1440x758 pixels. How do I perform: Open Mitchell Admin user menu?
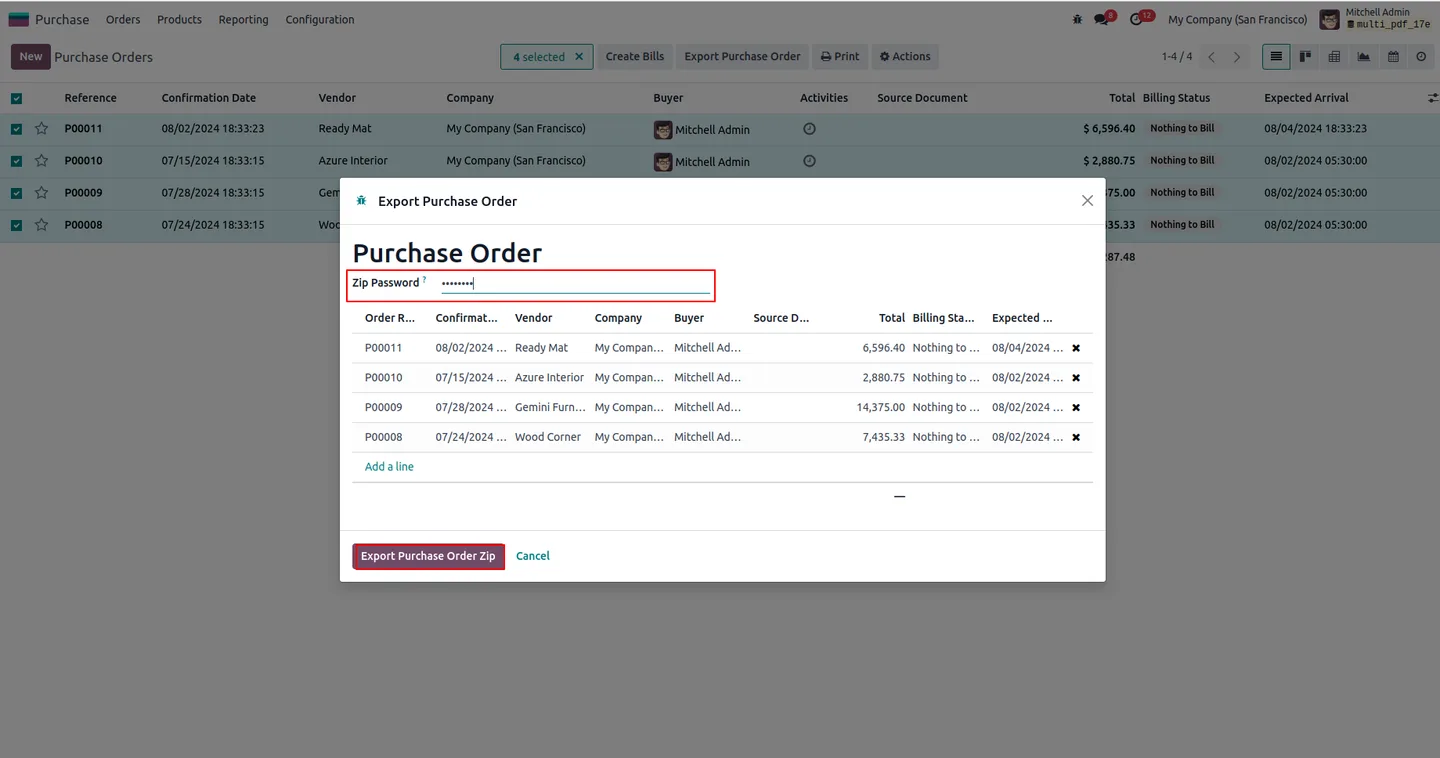click(x=1375, y=19)
